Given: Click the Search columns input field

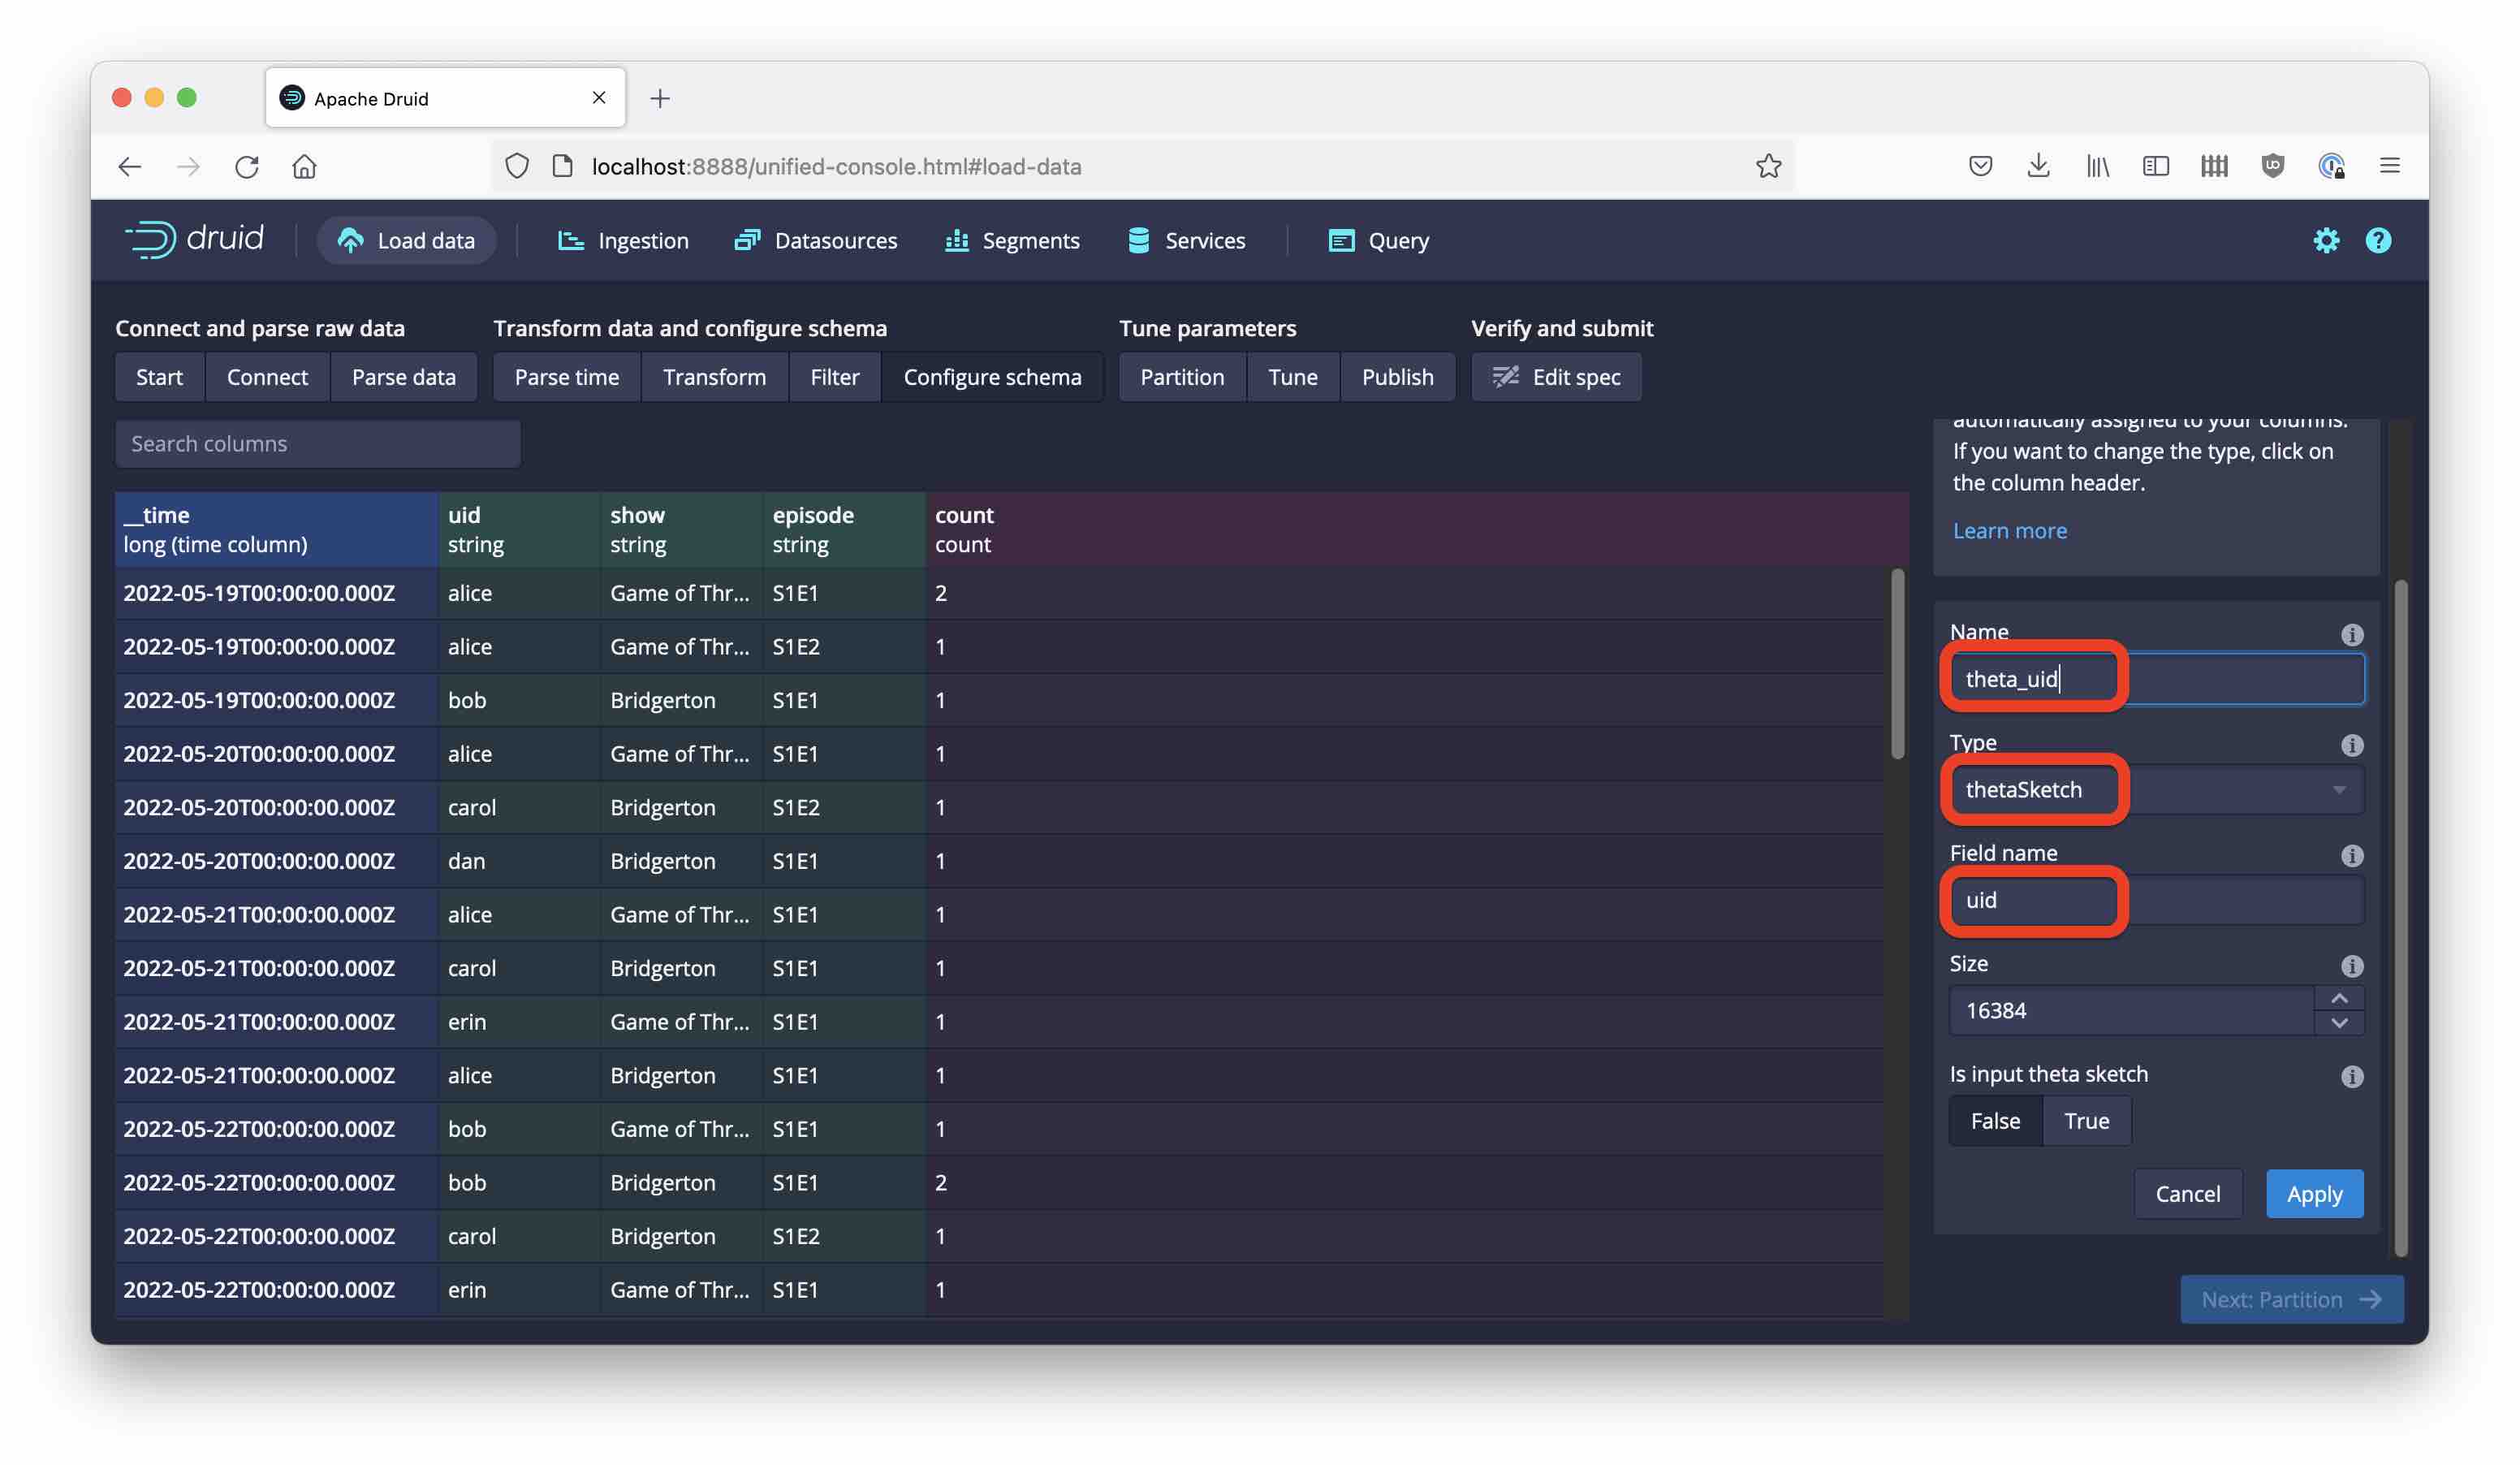Looking at the screenshot, I should pos(317,444).
